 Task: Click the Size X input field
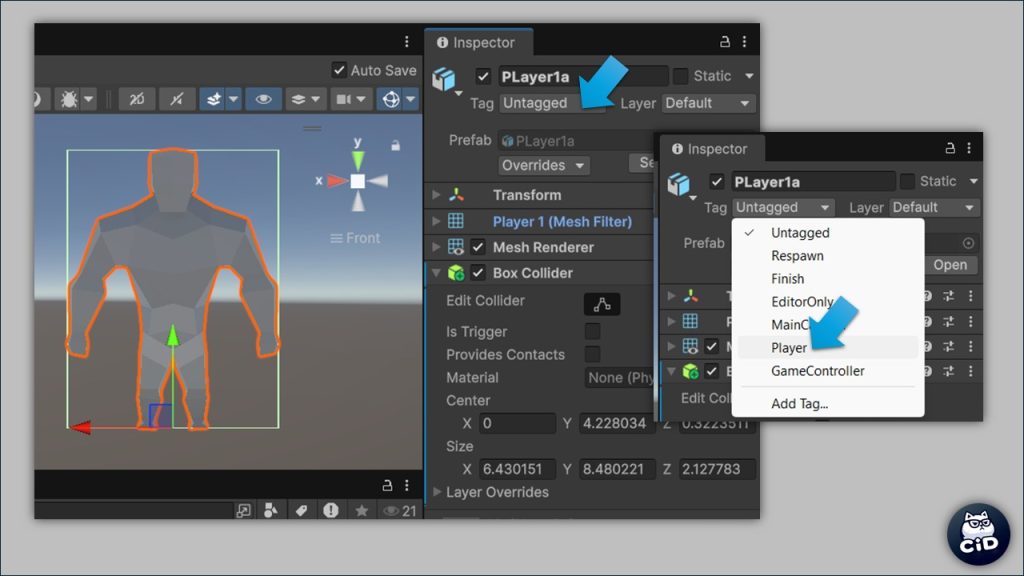(x=516, y=469)
